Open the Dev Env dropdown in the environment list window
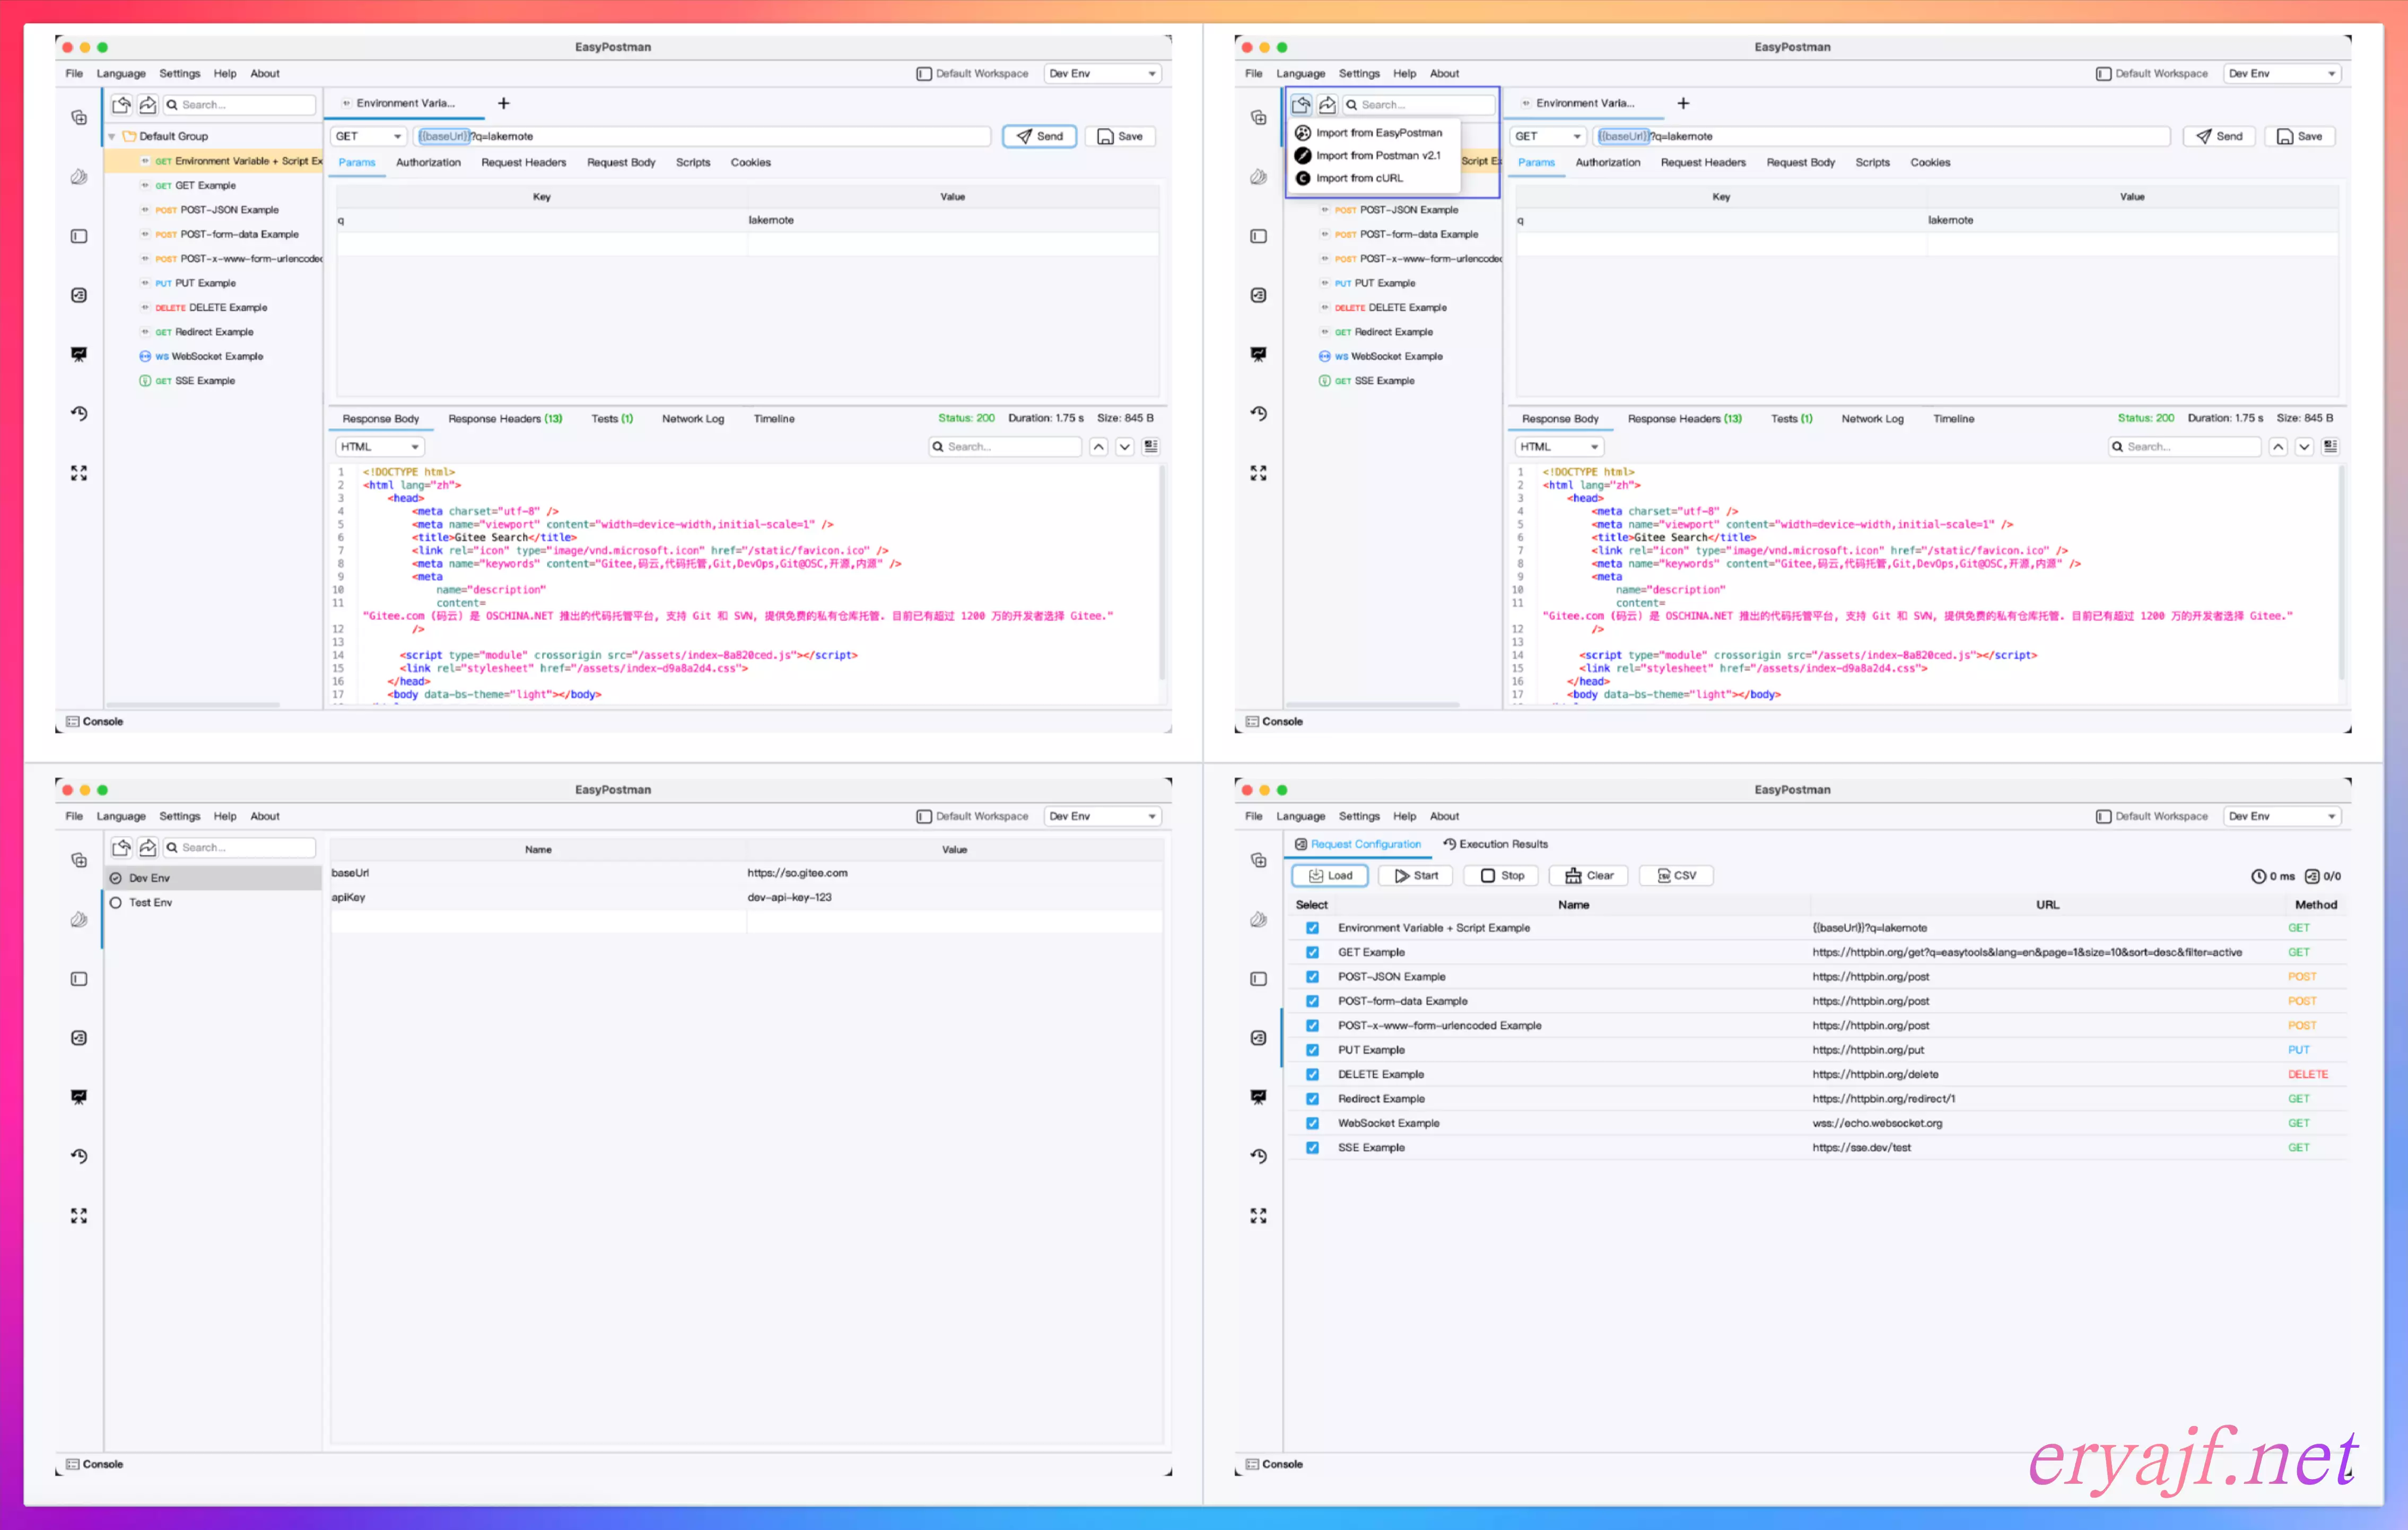 1102,816
